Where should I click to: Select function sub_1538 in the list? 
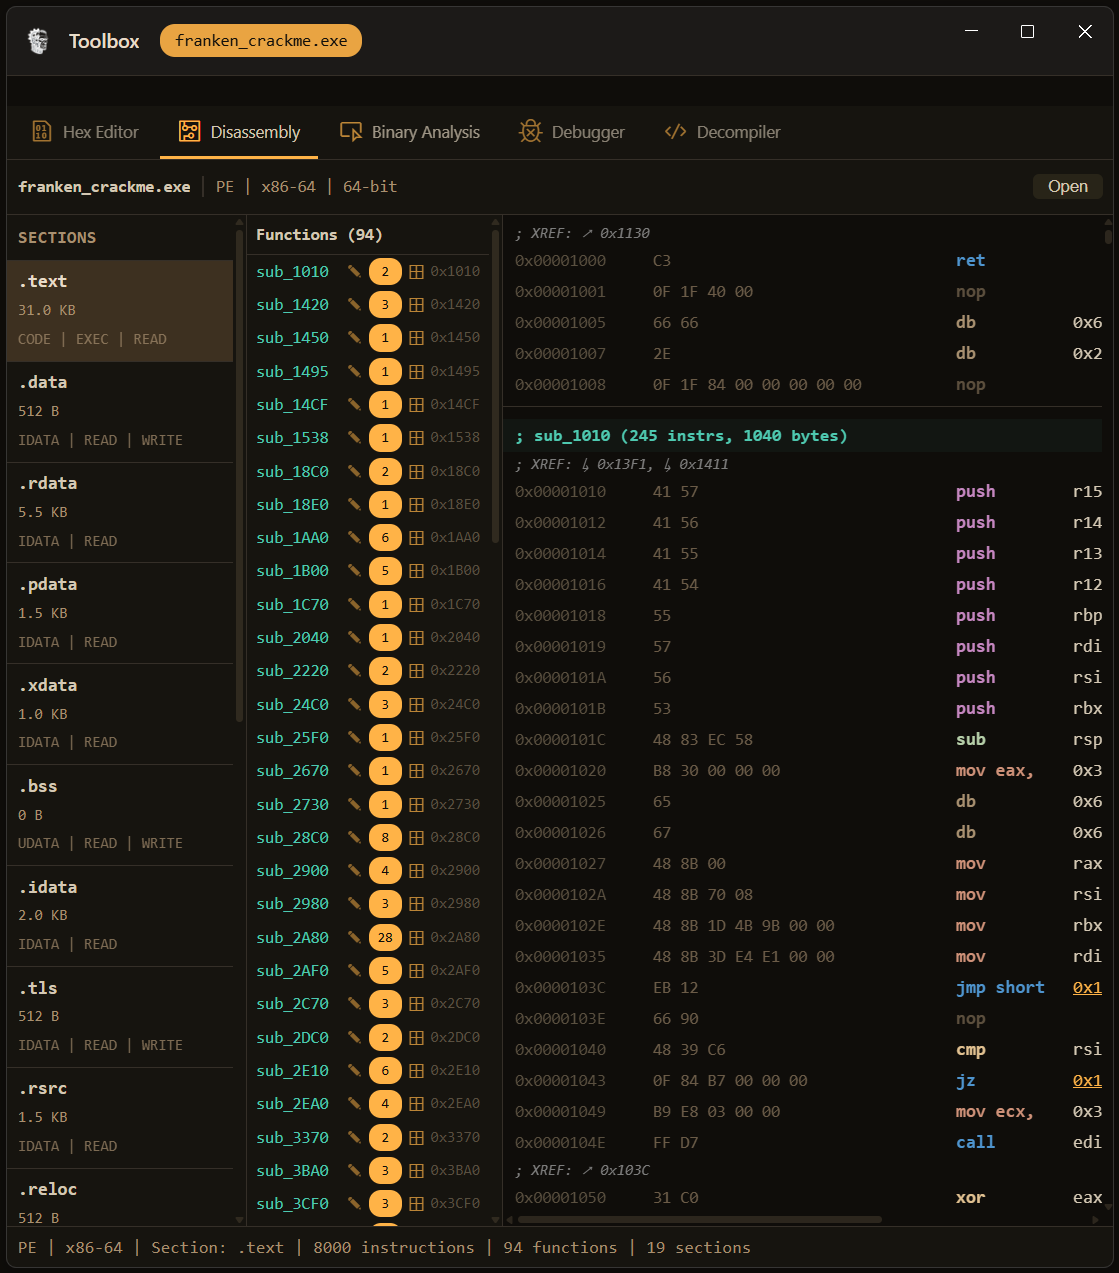(292, 438)
